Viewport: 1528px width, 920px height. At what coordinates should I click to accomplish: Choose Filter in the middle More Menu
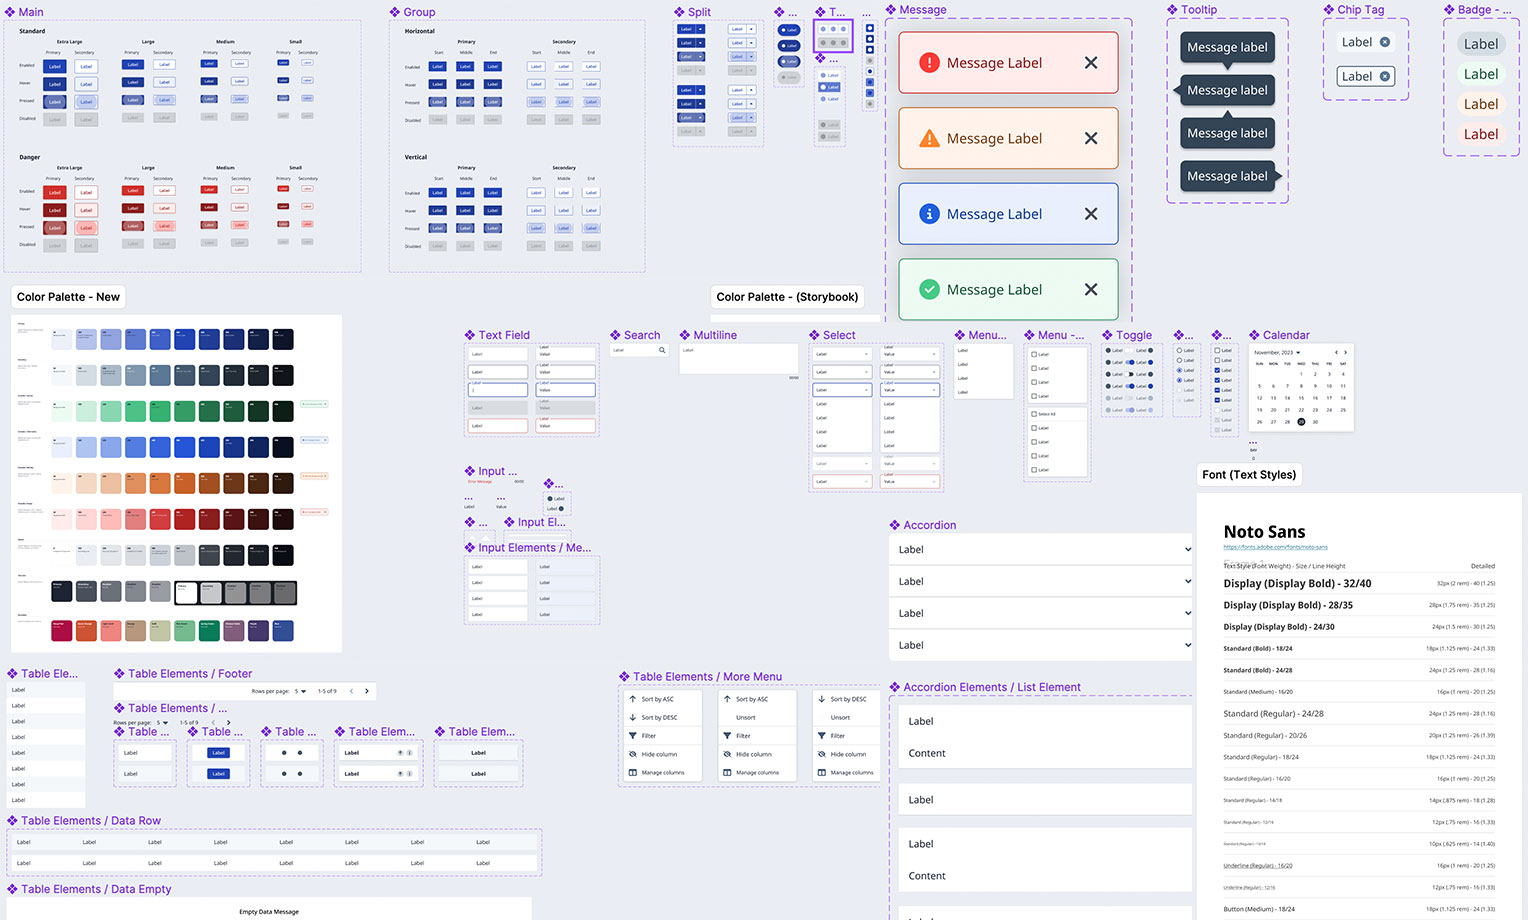click(x=743, y=736)
